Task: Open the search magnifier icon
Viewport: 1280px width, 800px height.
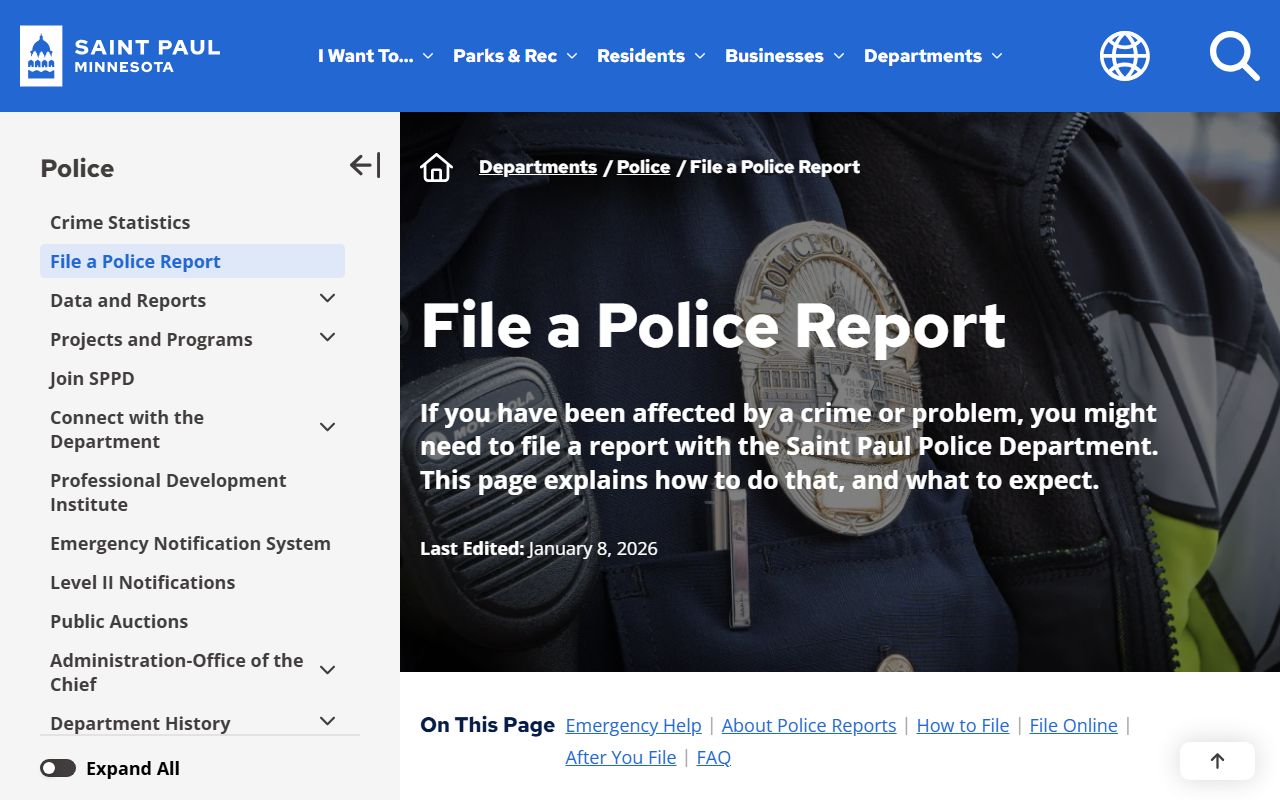Action: tap(1234, 56)
